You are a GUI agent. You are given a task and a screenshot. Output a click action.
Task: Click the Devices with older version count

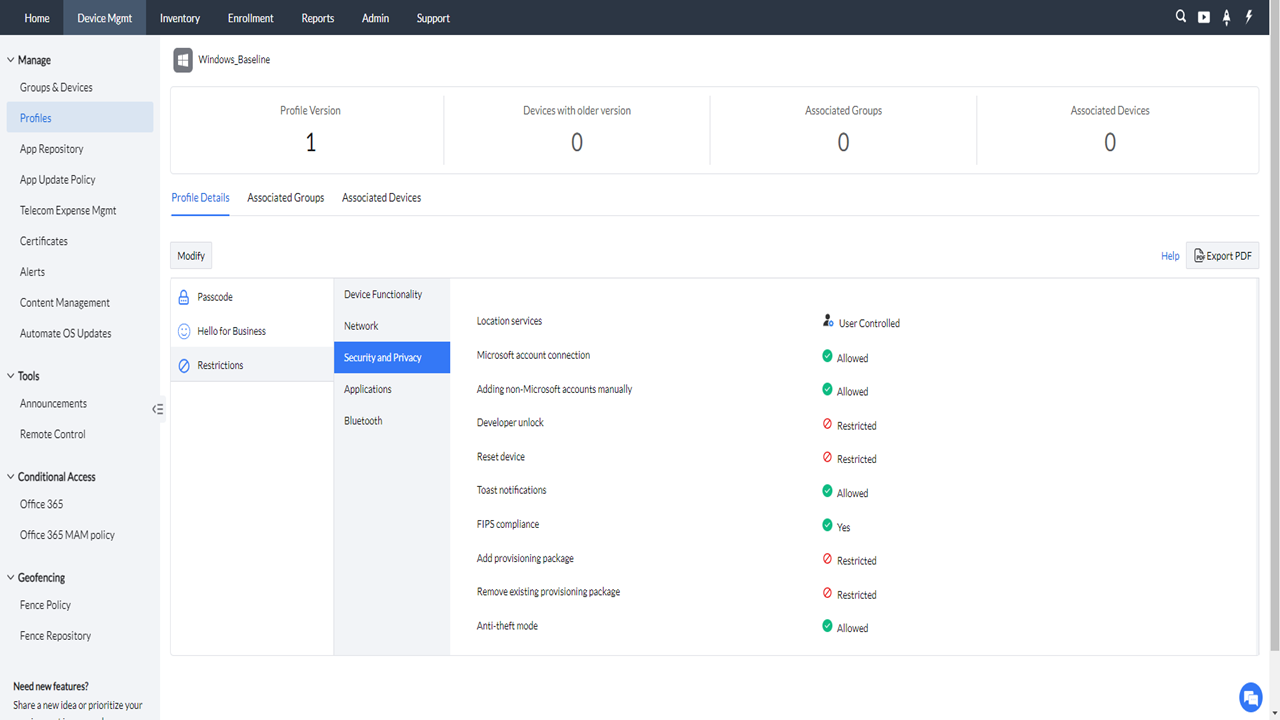tap(577, 143)
